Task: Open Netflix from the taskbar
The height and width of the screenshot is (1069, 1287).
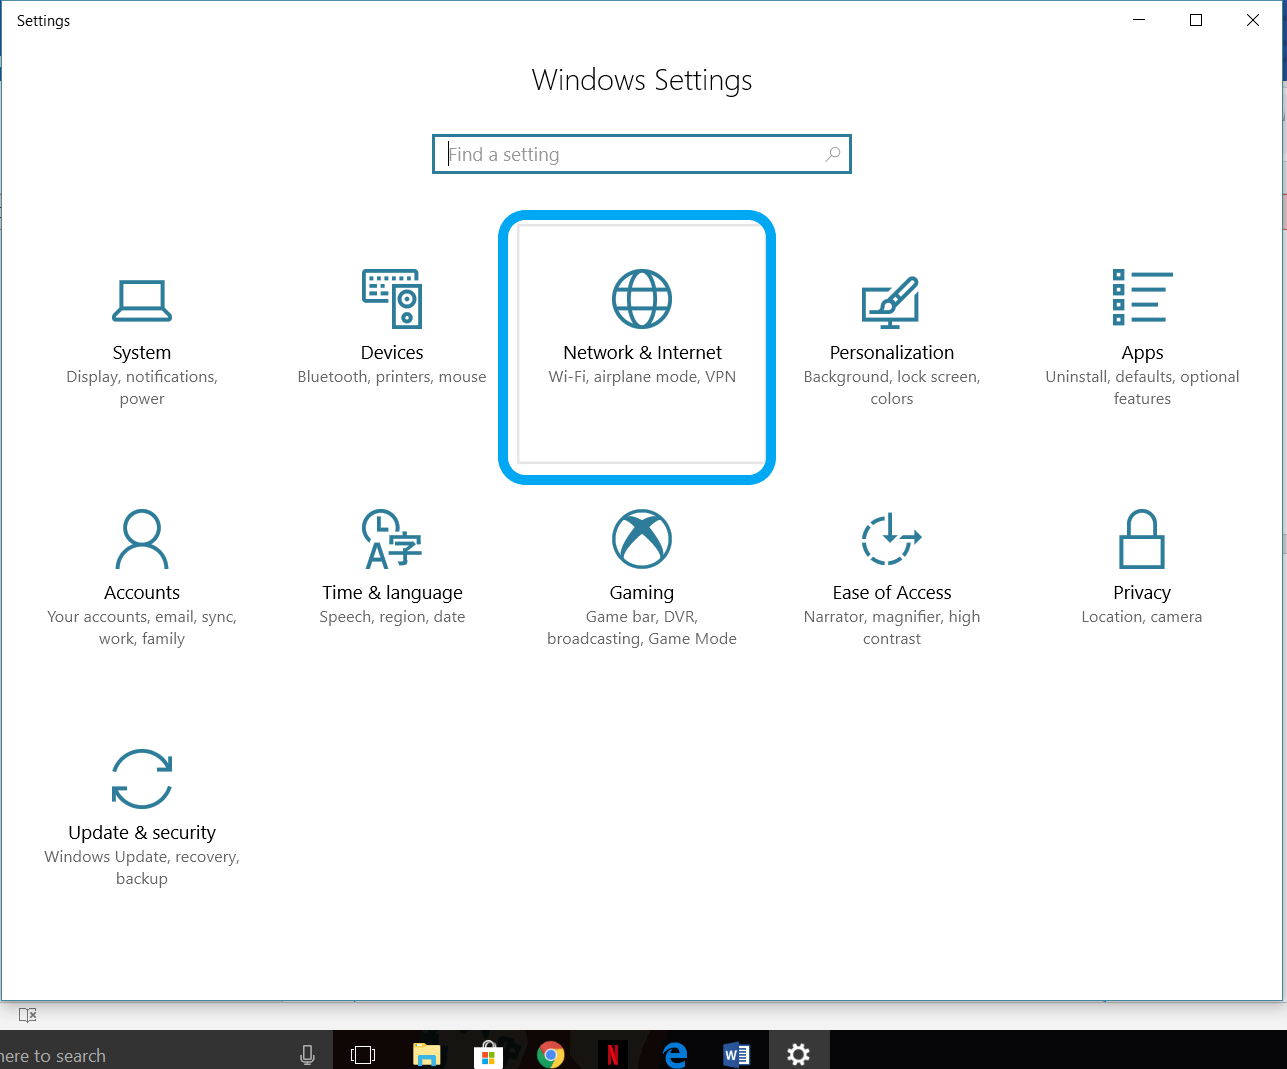Action: click(612, 1054)
